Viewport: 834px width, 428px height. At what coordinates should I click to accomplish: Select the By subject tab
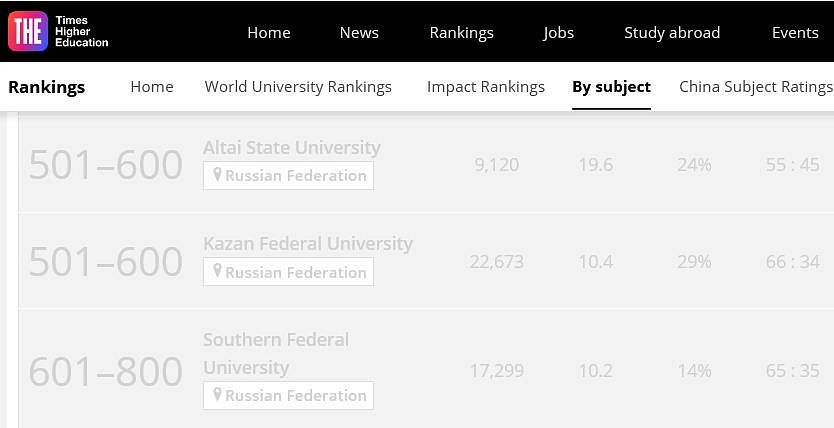611,87
